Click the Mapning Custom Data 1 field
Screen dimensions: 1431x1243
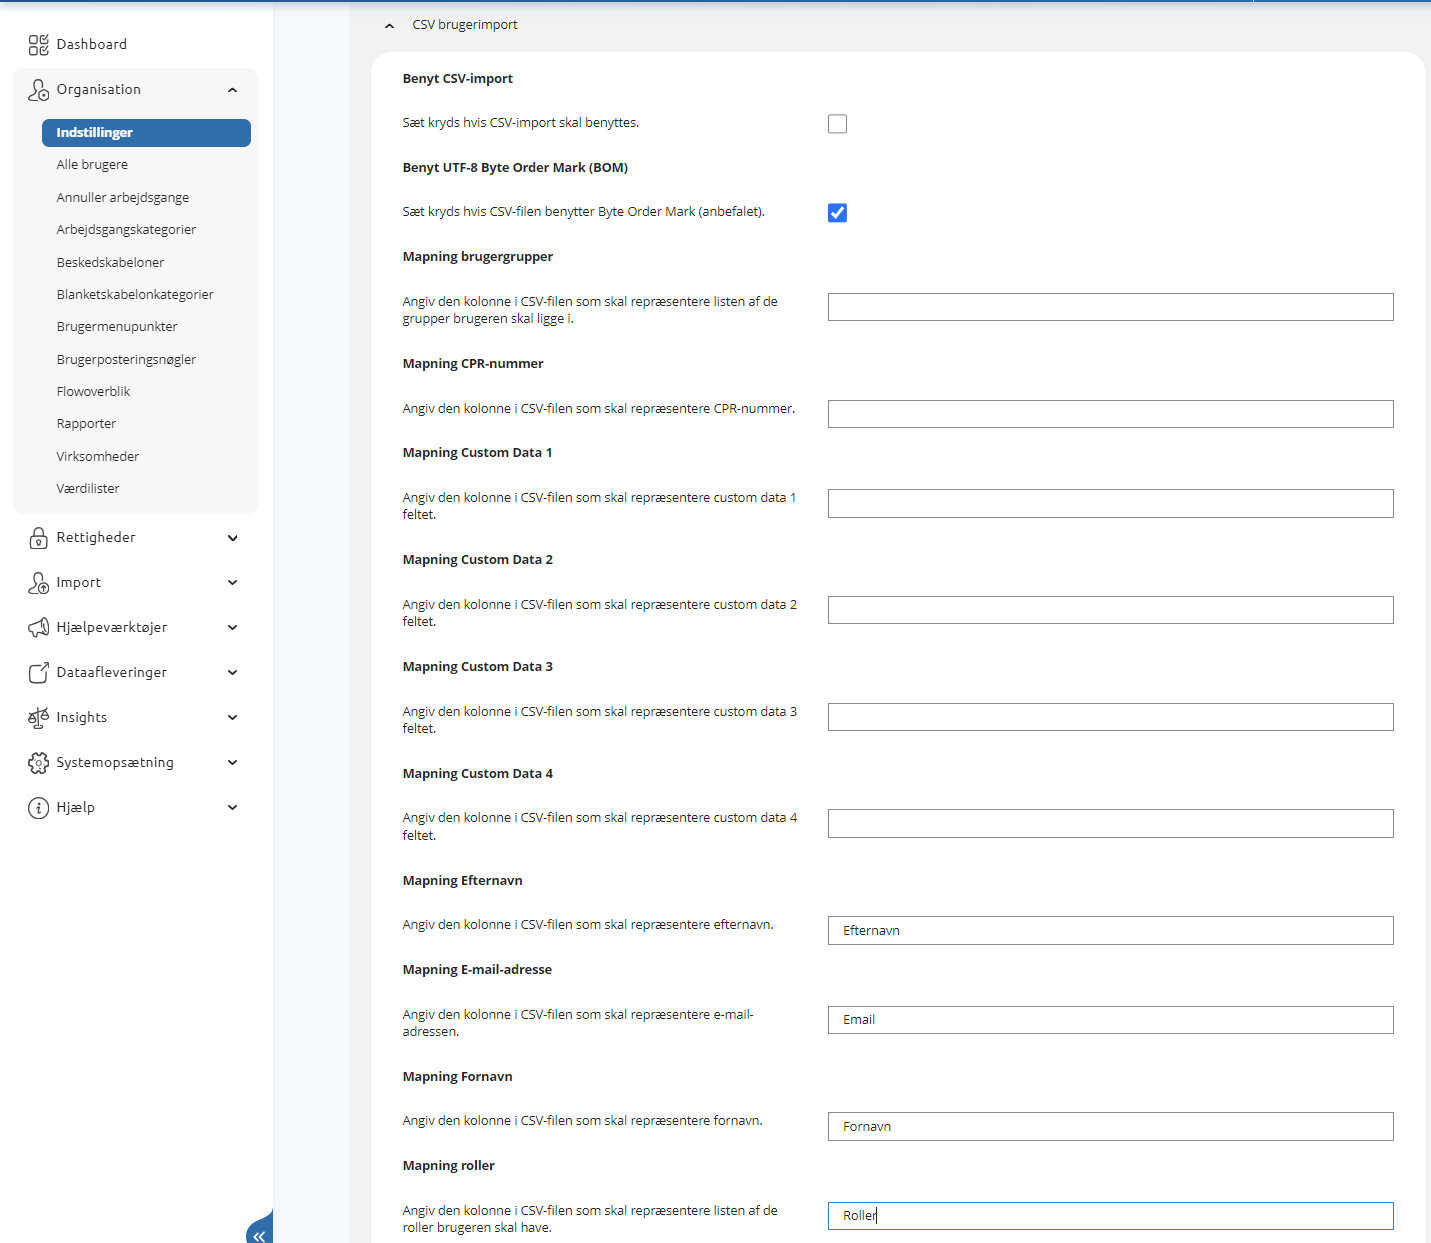tap(1110, 503)
